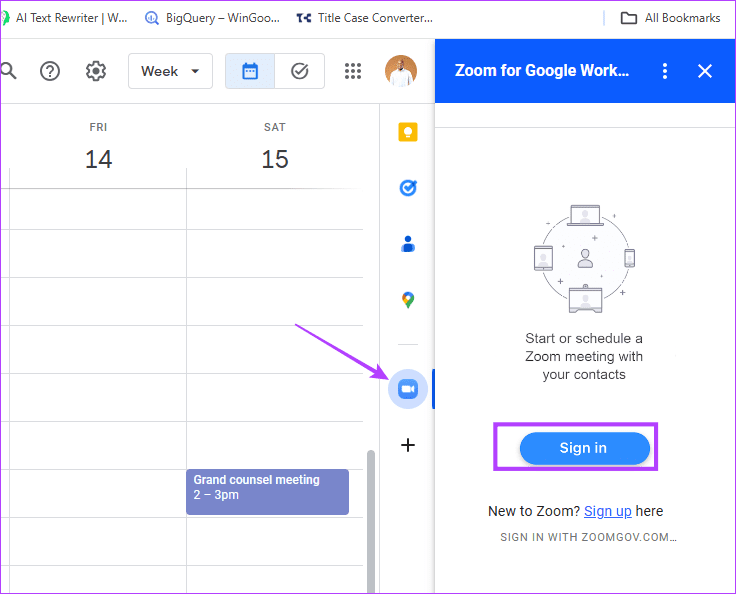The image size is (736, 594).
Task: Open the Help question mark menu
Action: (50, 71)
